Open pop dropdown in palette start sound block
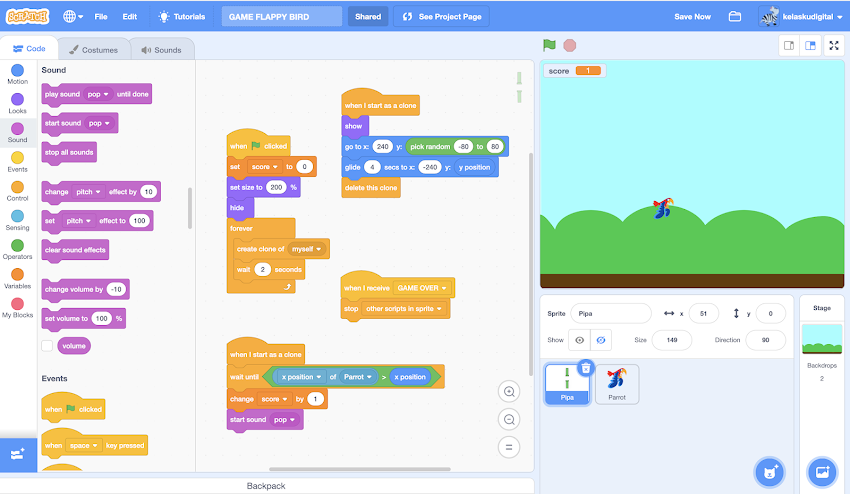Image resolution: width=850 pixels, height=494 pixels. coord(99,124)
